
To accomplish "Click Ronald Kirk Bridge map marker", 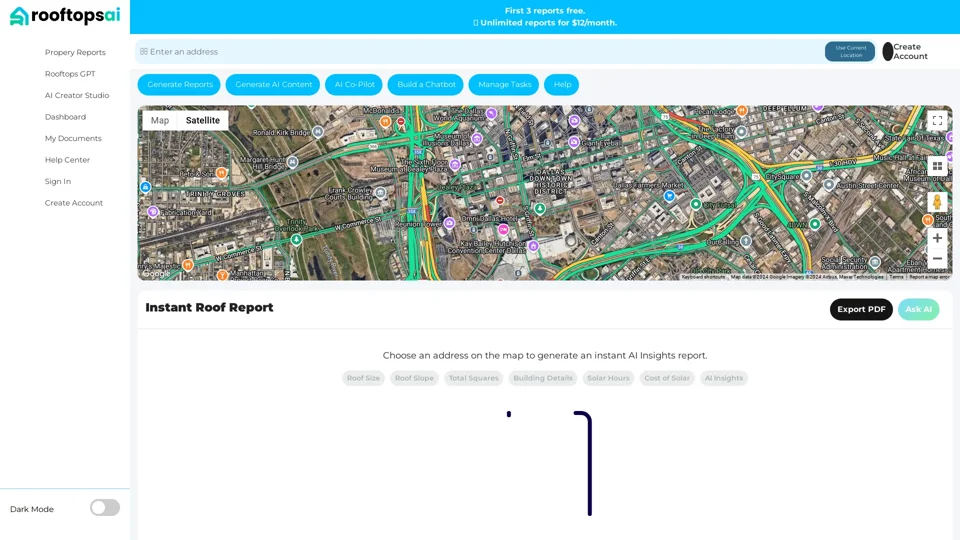I will point(318,132).
